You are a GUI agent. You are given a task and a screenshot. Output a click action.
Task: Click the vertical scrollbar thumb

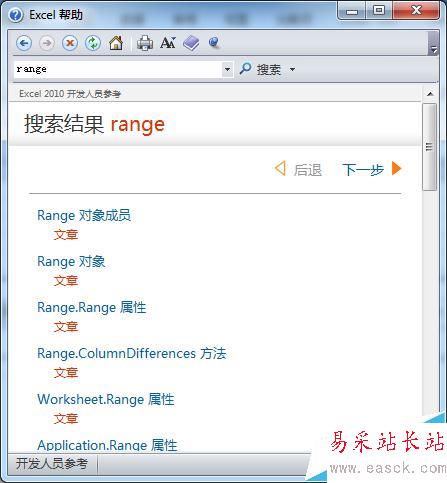(x=429, y=147)
